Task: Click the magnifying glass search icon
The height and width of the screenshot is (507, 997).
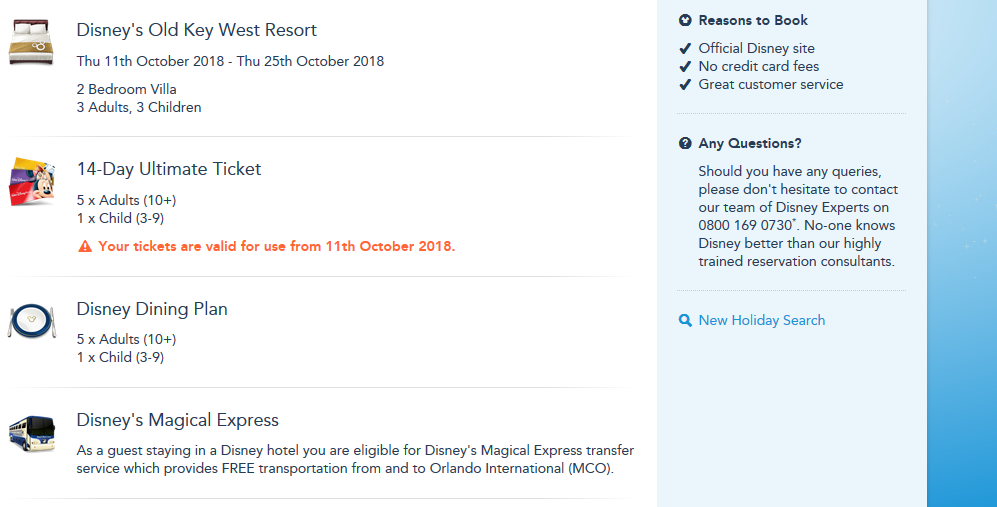Action: (685, 321)
